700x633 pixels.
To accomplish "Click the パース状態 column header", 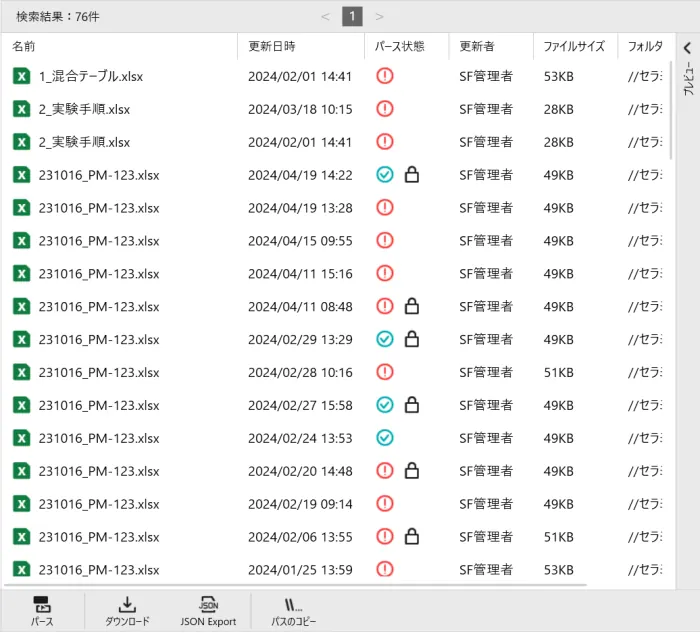I will point(400,46).
